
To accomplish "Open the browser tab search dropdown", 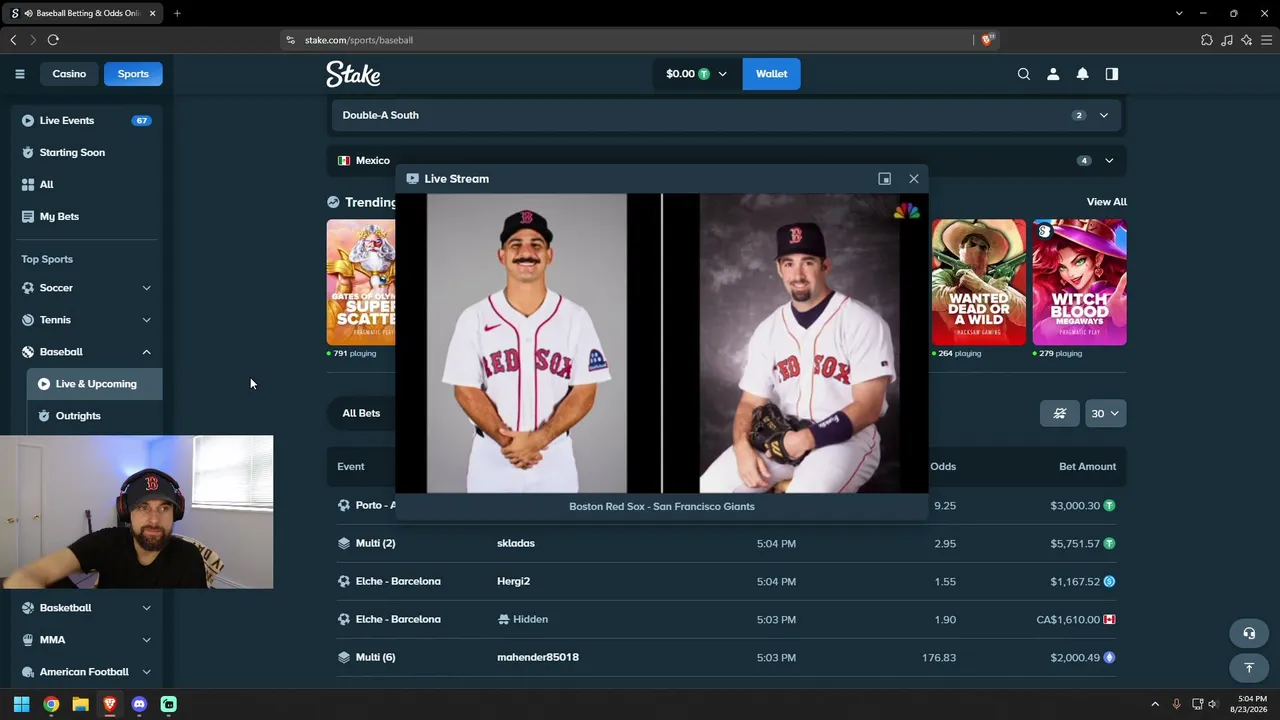I will (1179, 13).
